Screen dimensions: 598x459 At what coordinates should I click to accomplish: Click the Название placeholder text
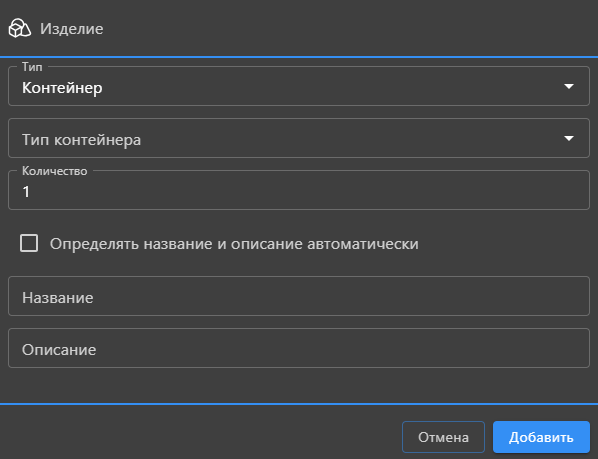(58, 298)
